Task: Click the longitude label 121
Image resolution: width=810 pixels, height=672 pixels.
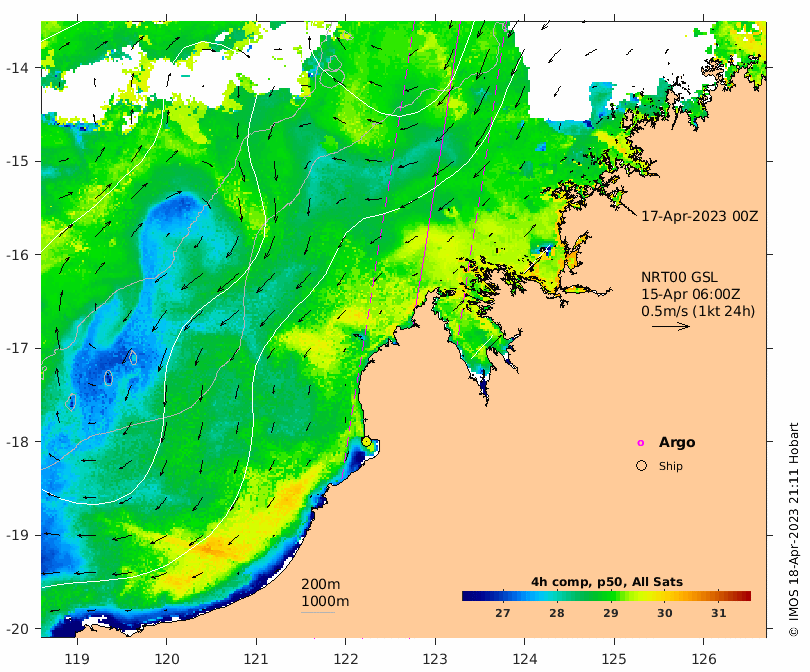Action: pos(256,659)
